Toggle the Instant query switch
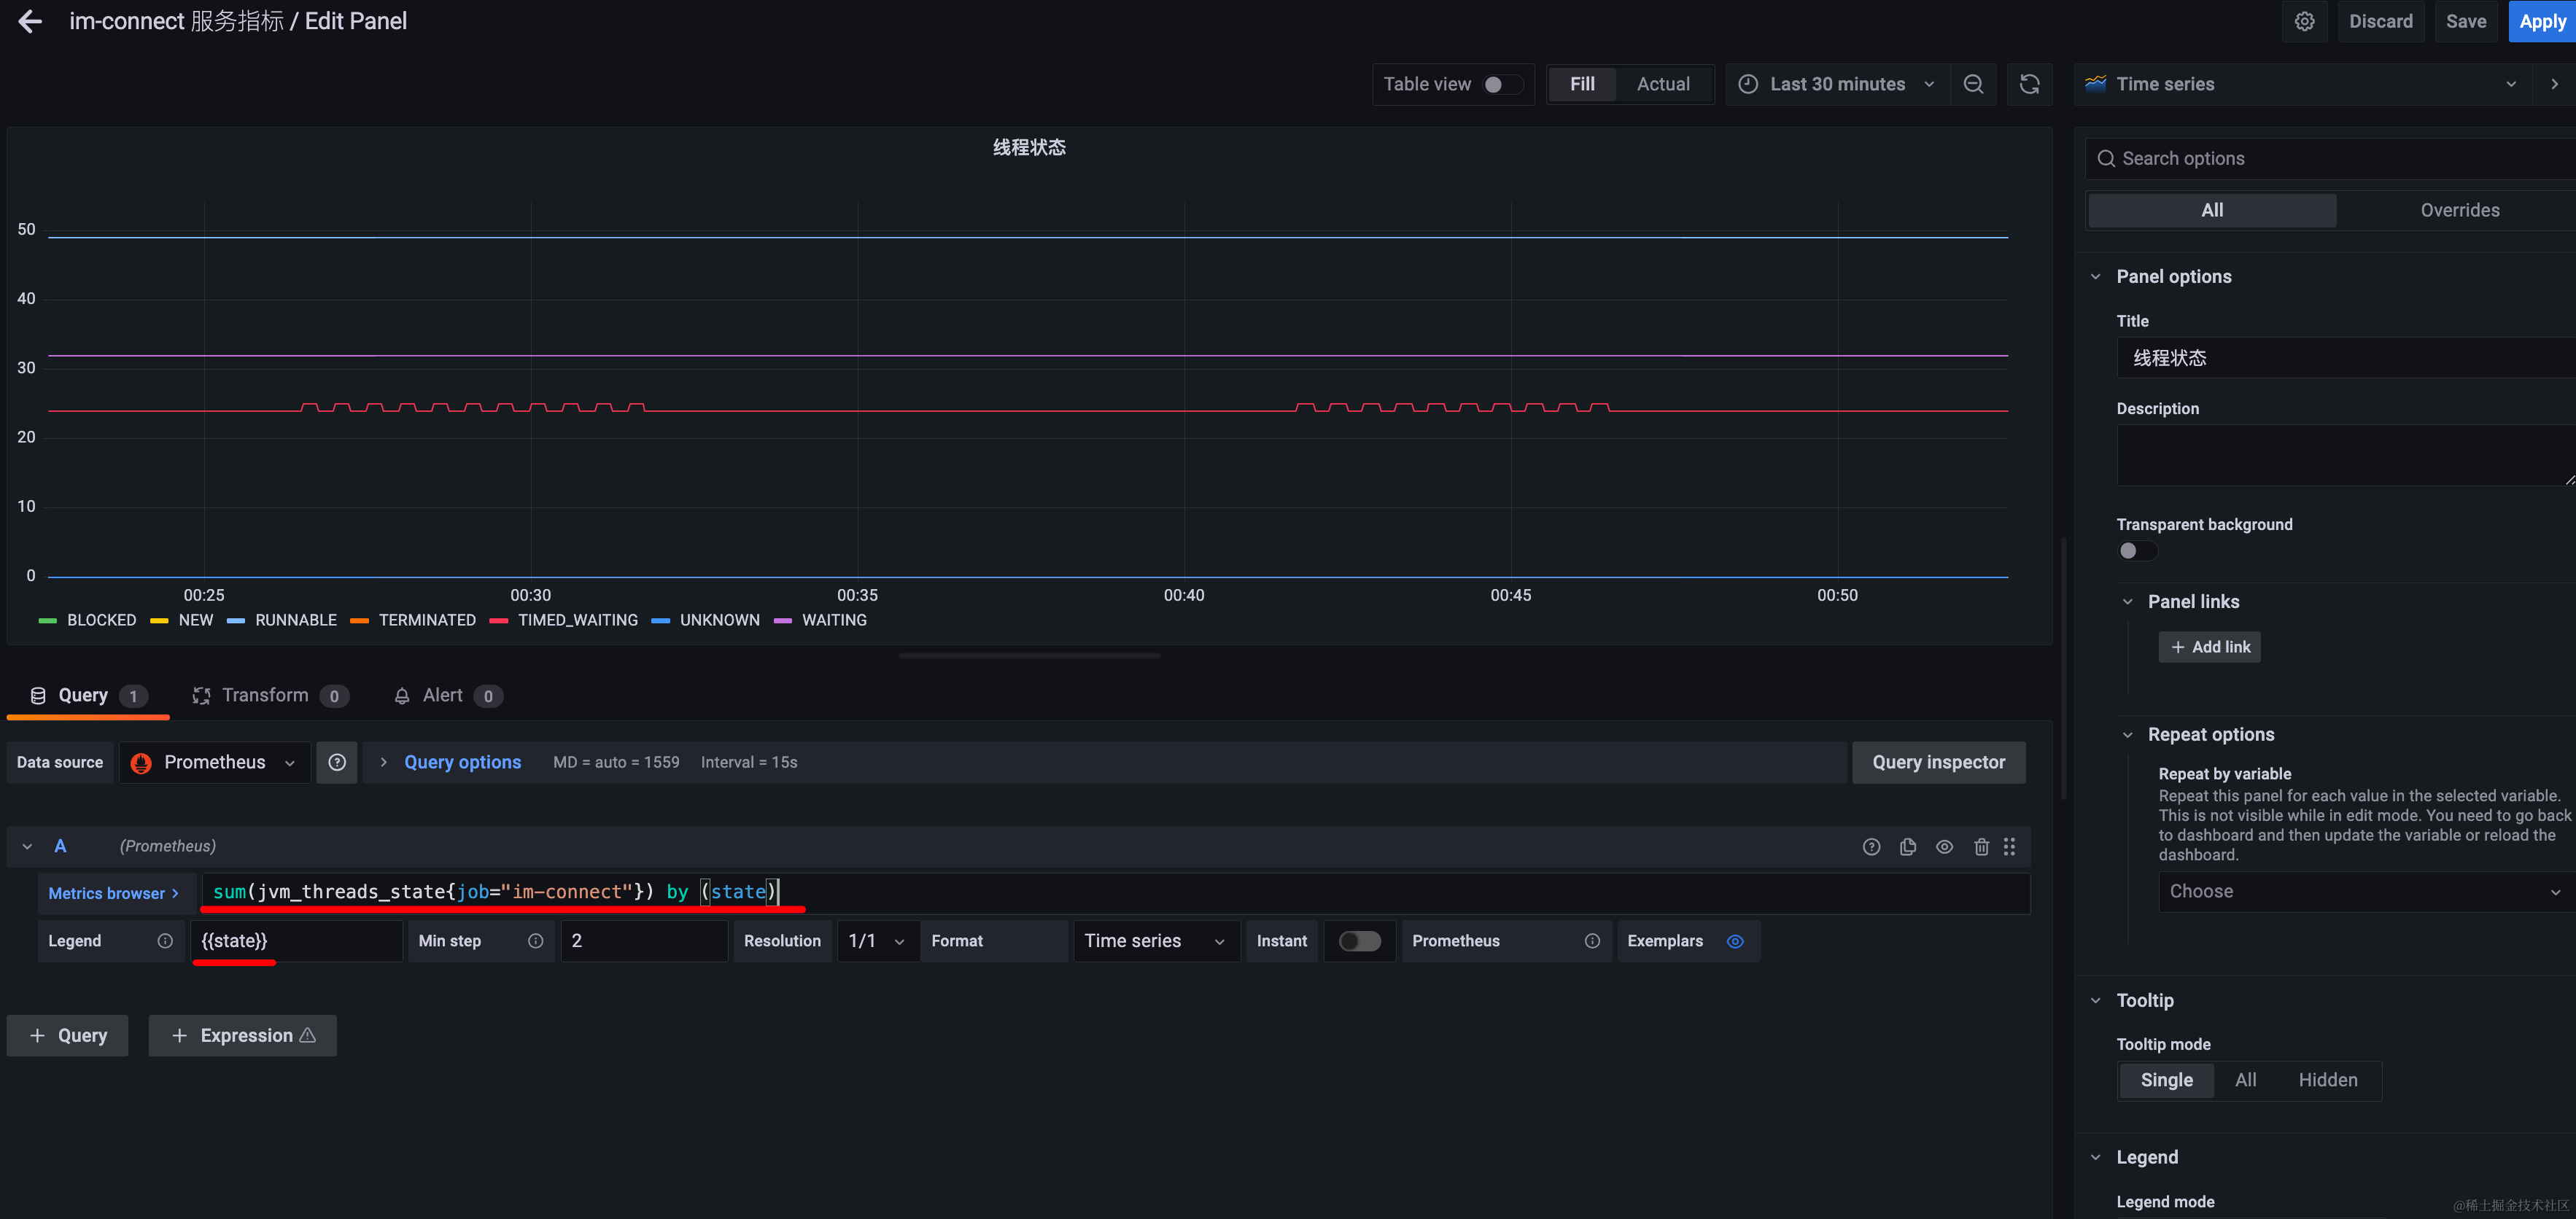Image resolution: width=2576 pixels, height=1219 pixels. [1359, 941]
